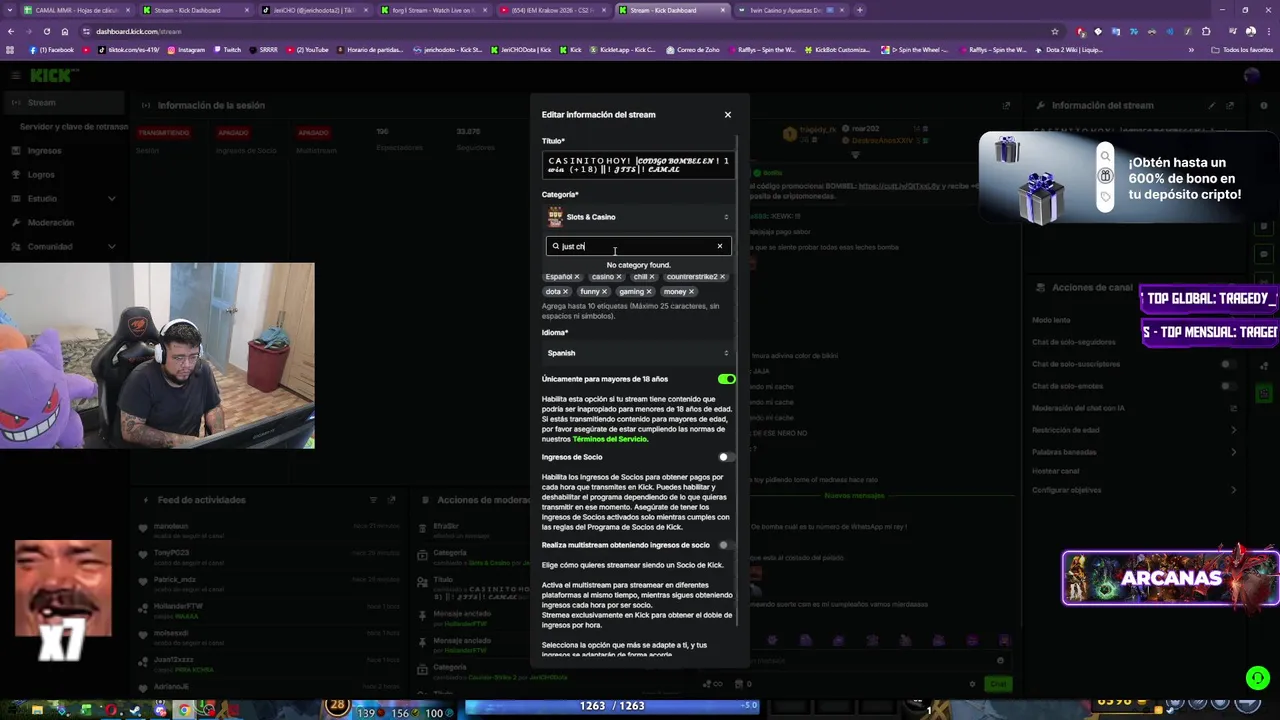Bookmark this page with the star icon

tap(1055, 31)
